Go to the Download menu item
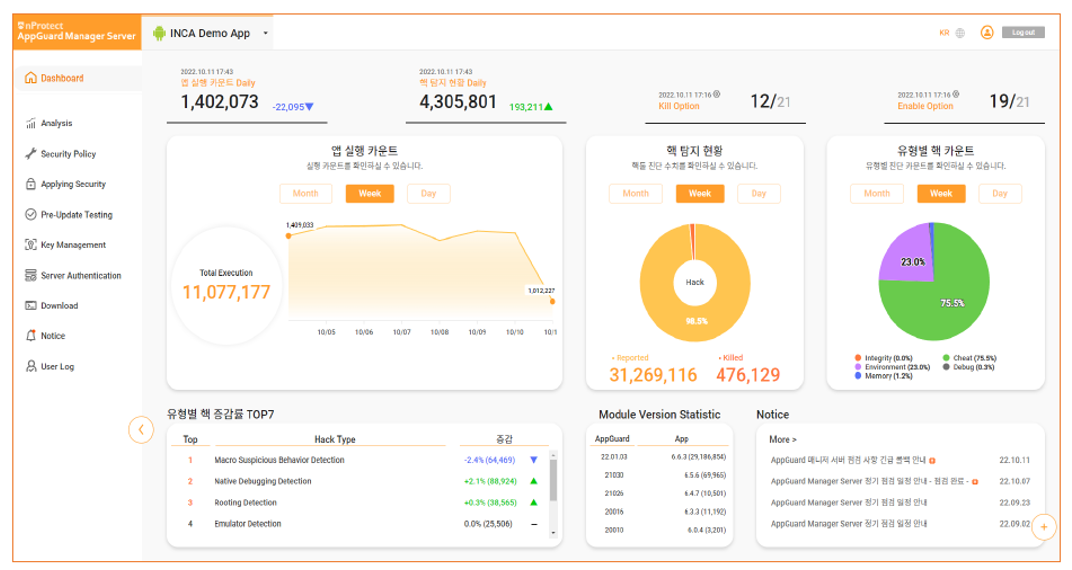This screenshot has width=1072, height=570. coord(59,306)
